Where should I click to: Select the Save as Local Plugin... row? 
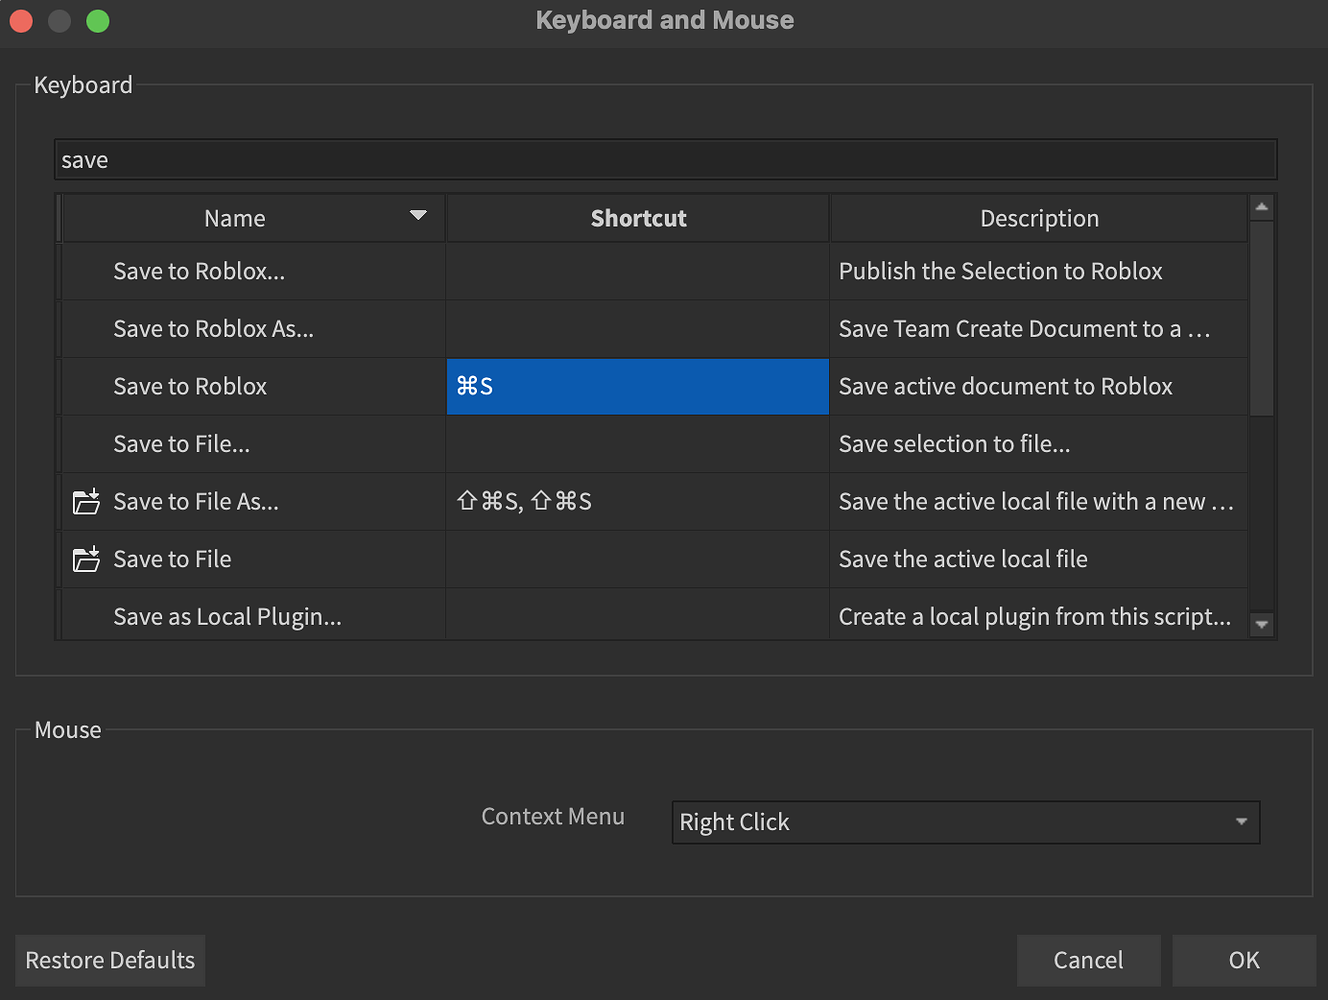(x=250, y=616)
